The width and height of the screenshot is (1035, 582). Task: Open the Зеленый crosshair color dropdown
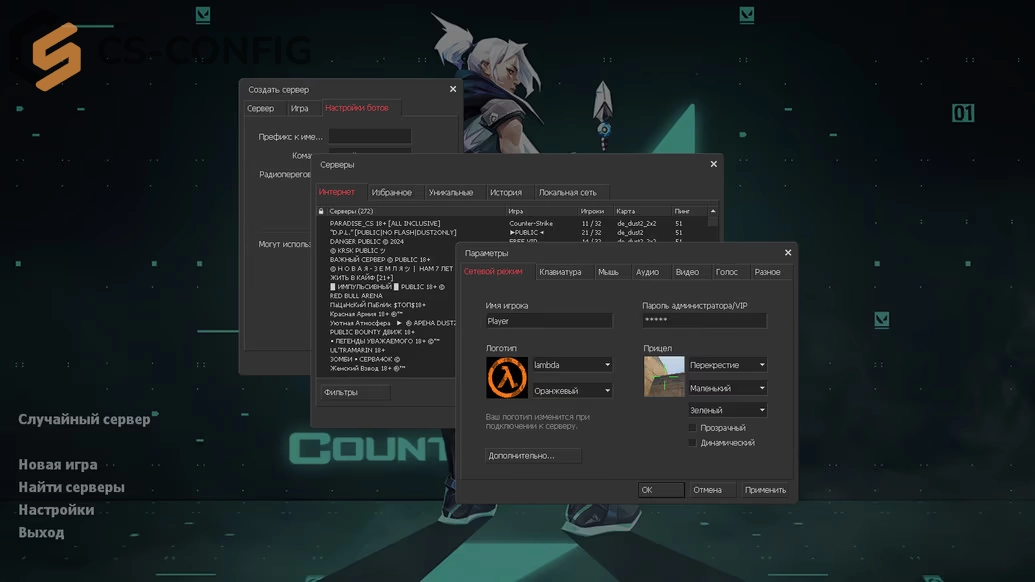pos(727,410)
